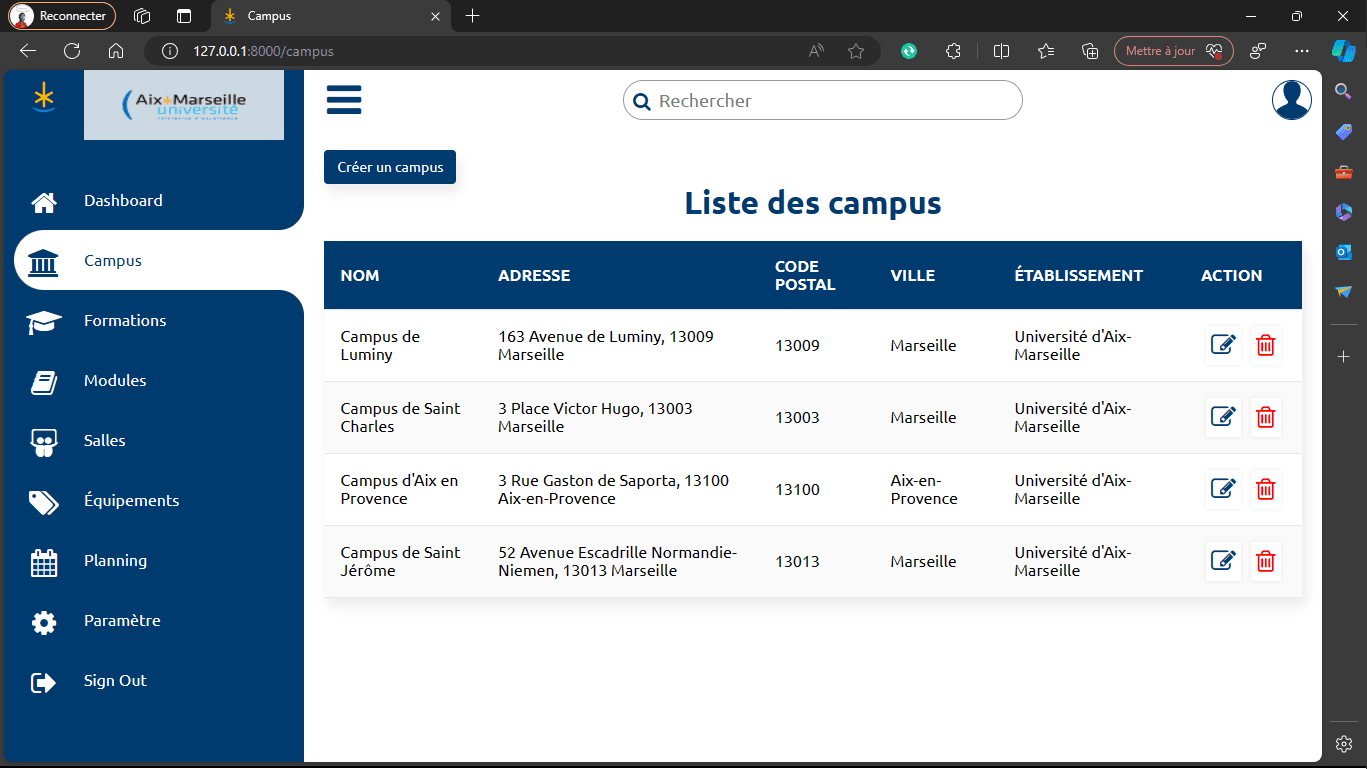Open the Modules menu label
1367x769 pixels.
pos(115,380)
